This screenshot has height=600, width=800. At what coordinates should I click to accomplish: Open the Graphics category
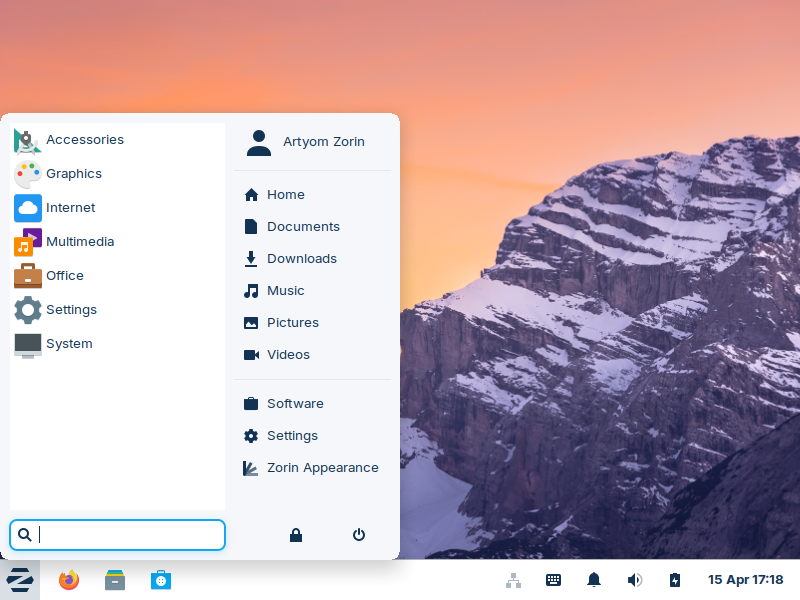tap(74, 173)
